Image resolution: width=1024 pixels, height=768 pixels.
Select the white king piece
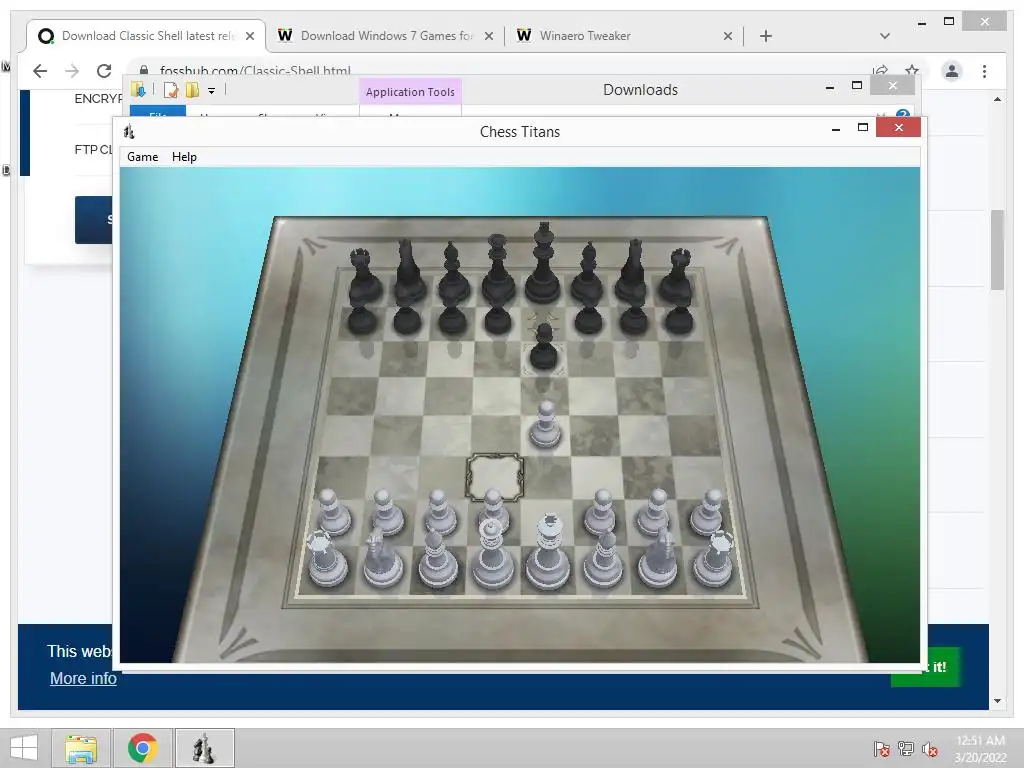(549, 552)
